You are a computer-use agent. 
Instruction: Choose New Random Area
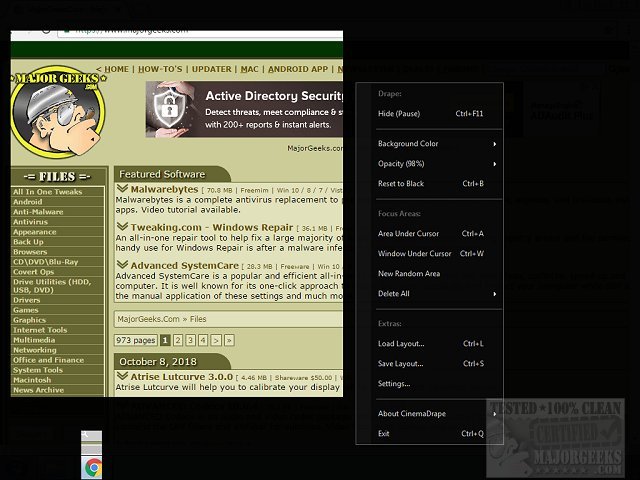pyautogui.click(x=439, y=273)
